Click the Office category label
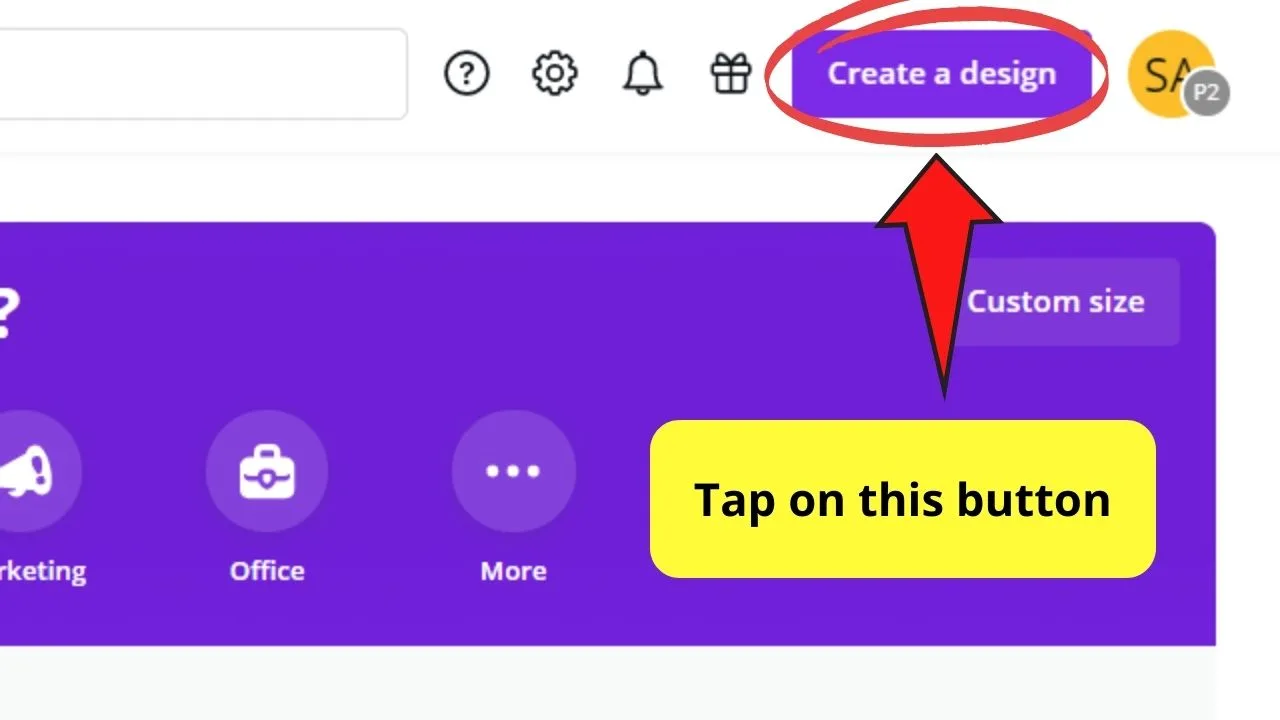The image size is (1280, 720). 267,571
